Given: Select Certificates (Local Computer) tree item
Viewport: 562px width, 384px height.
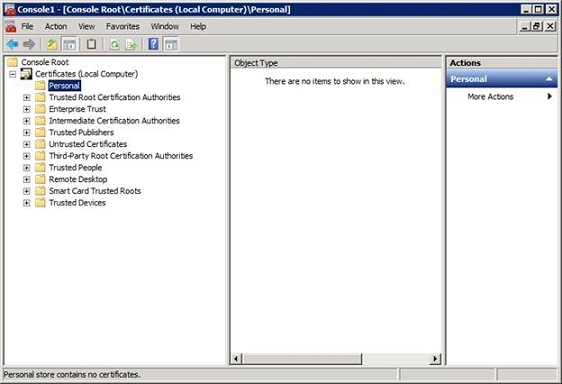Looking at the screenshot, I should click(86, 74).
